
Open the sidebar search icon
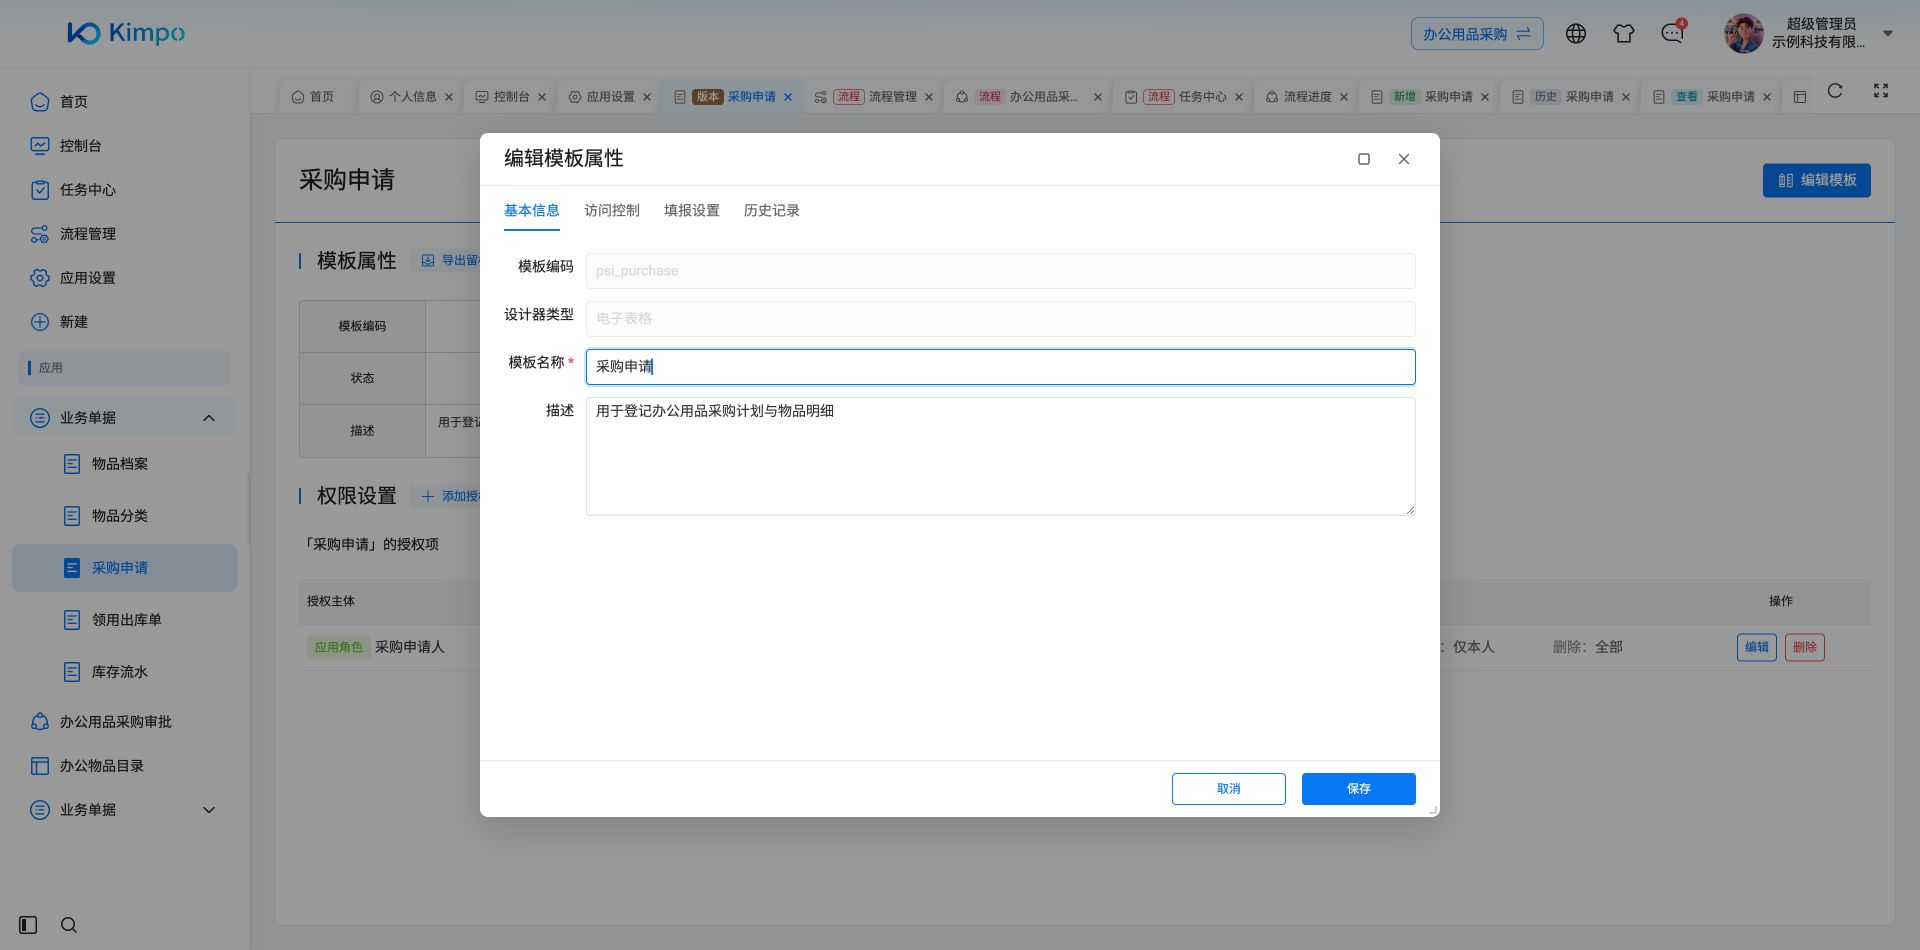pos(69,925)
